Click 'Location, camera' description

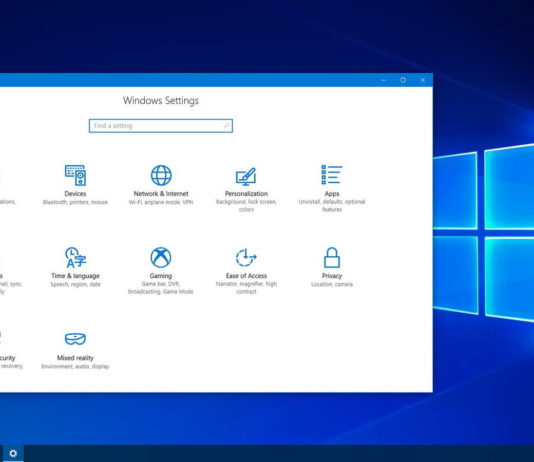pyautogui.click(x=332, y=284)
